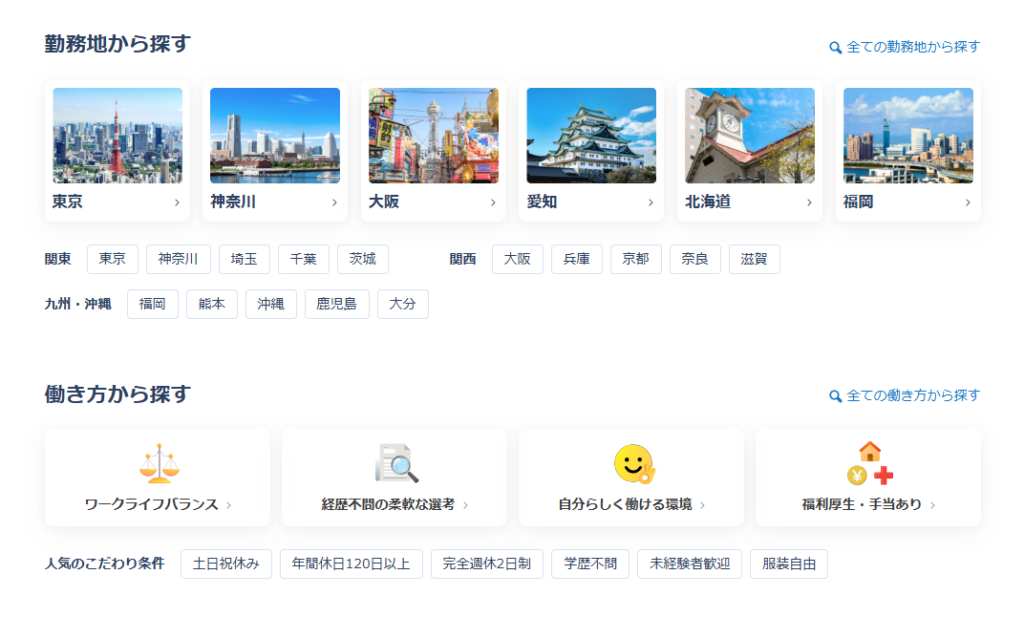Image resolution: width=1024 pixels, height=617 pixels.
Task: Click the 勤務地から探す heading
Action: [118, 44]
